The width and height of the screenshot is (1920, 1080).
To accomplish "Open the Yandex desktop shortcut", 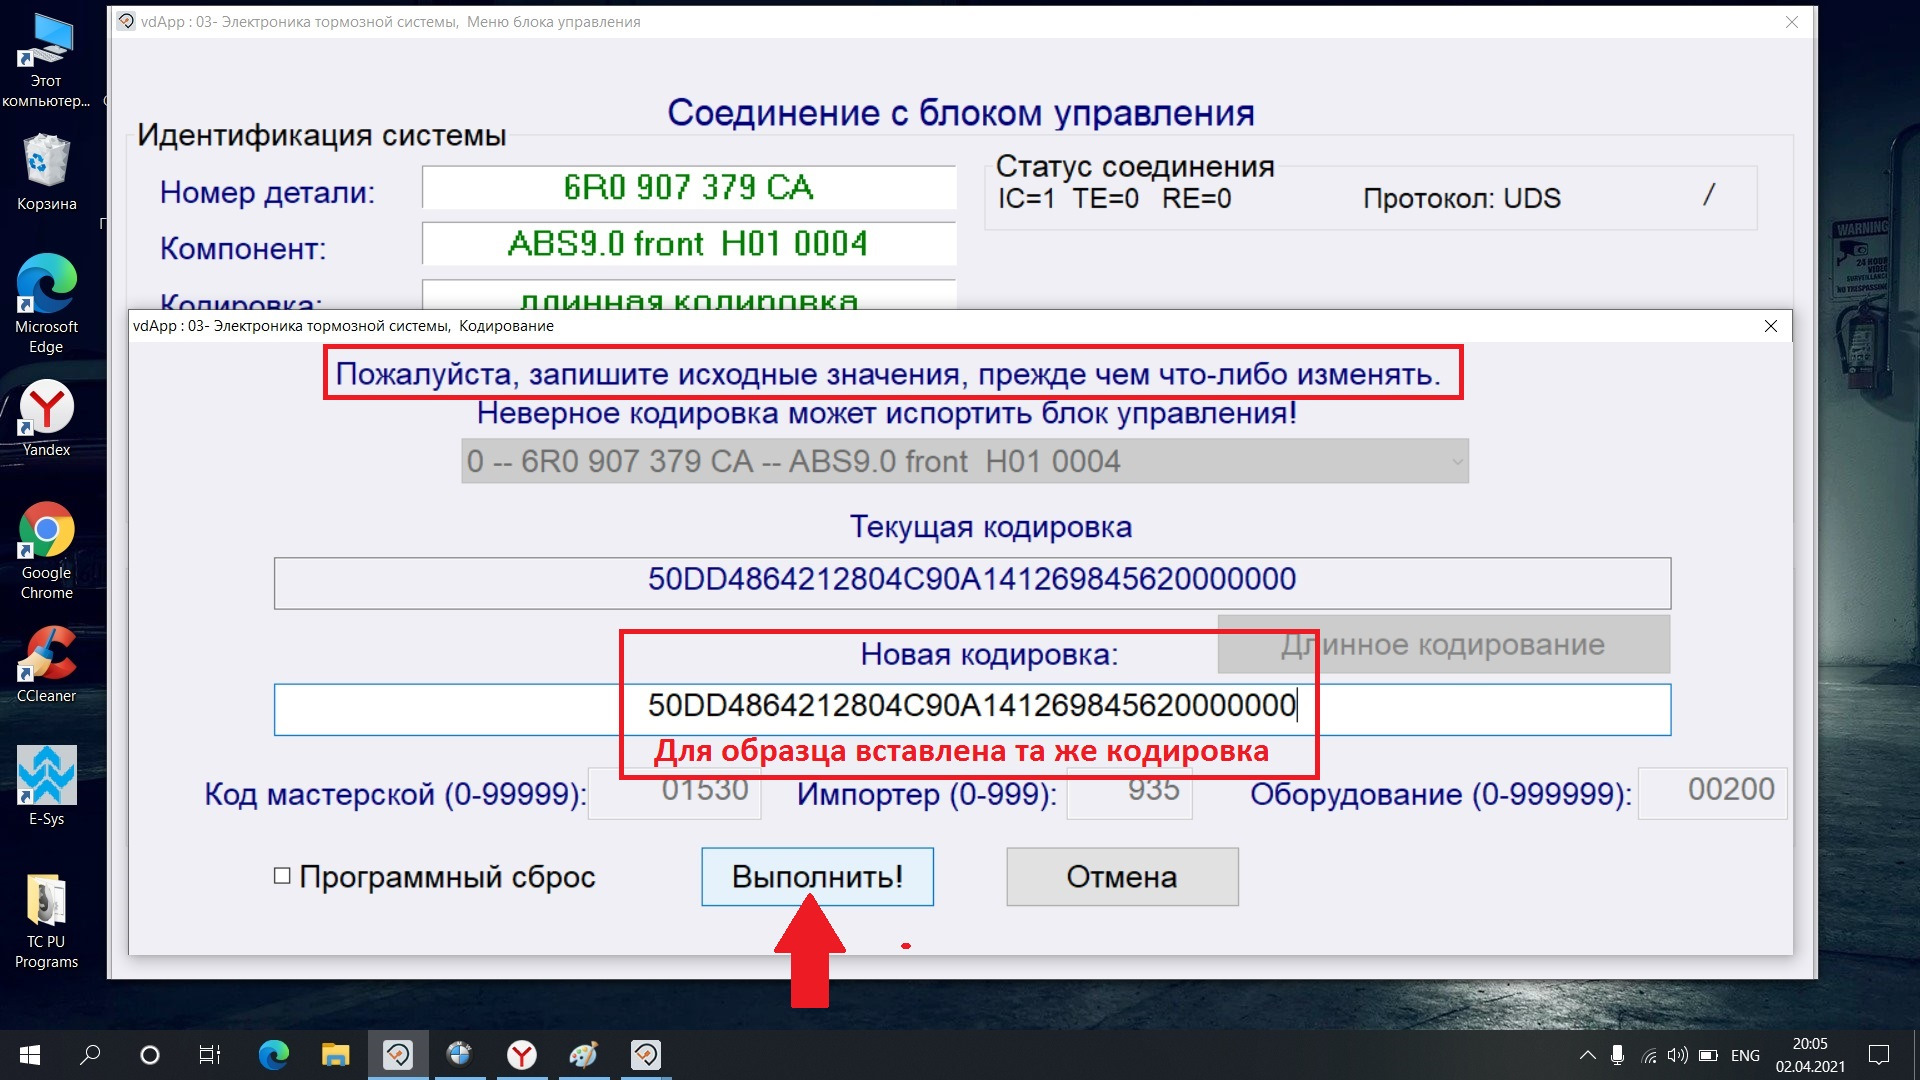I will pos(46,418).
